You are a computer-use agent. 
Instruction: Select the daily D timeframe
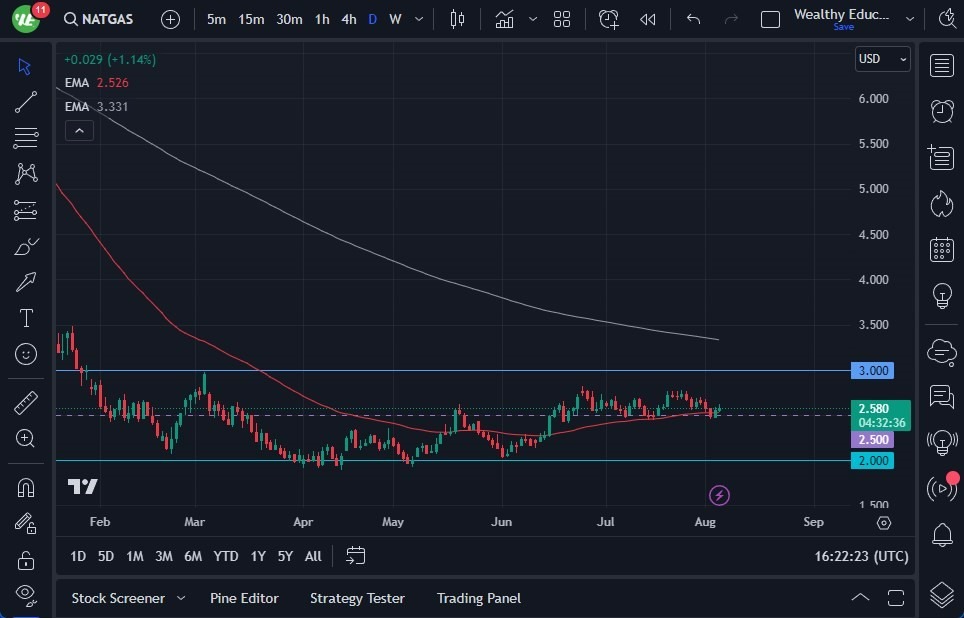[x=373, y=19]
